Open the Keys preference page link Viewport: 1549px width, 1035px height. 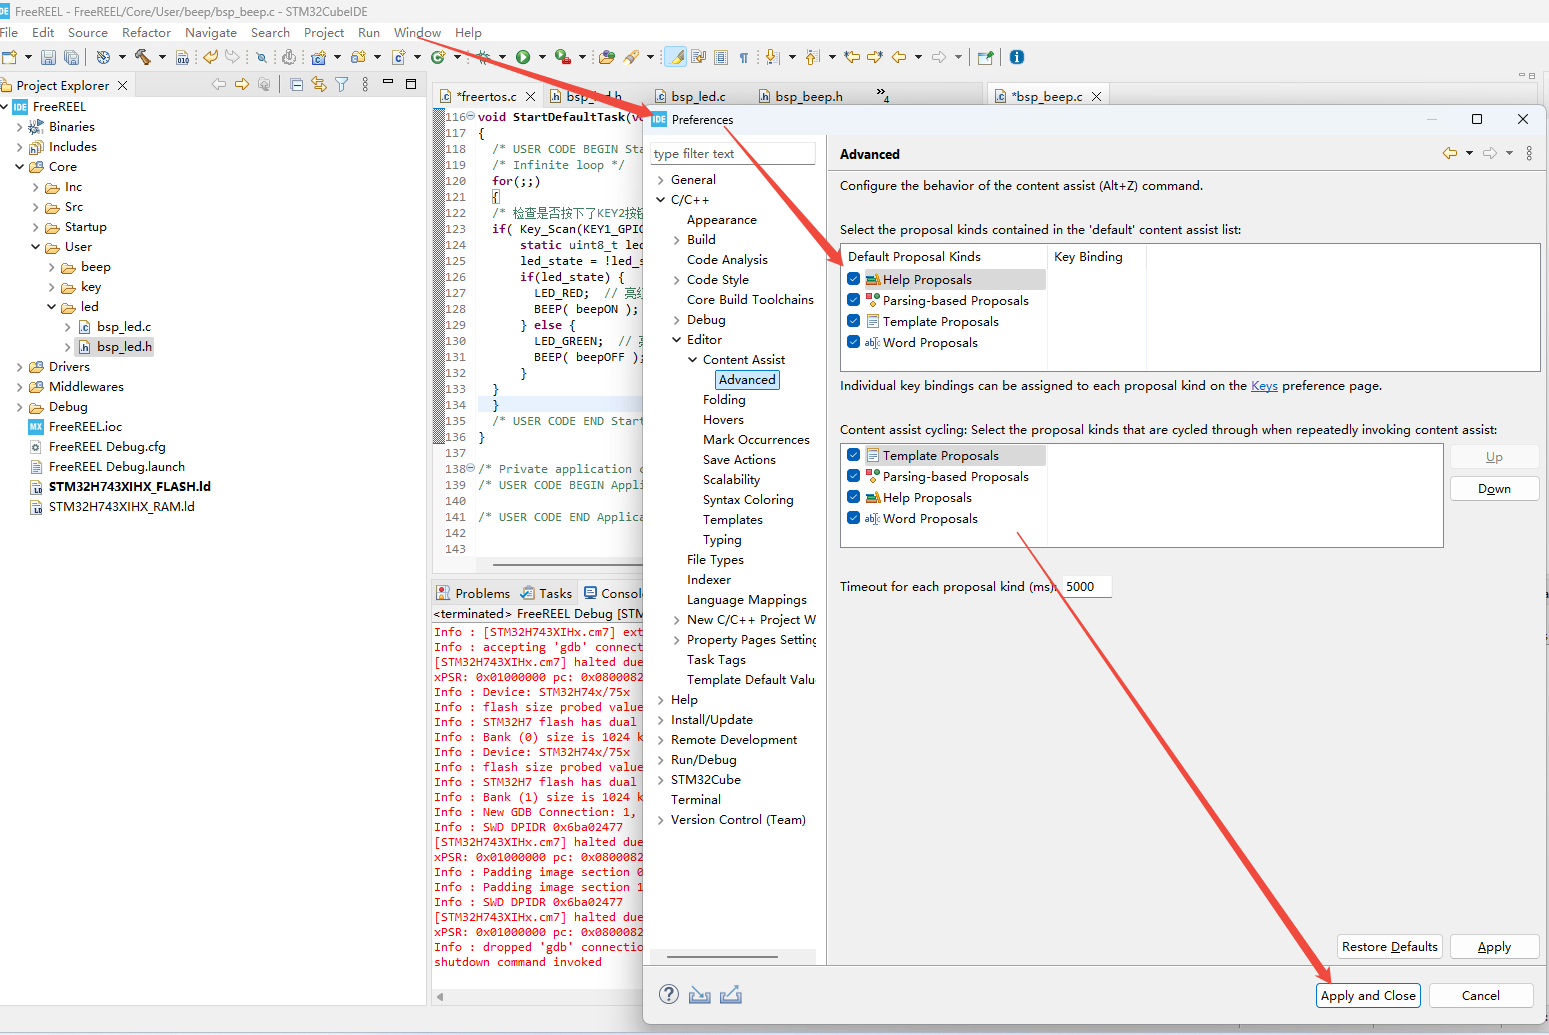(1264, 386)
